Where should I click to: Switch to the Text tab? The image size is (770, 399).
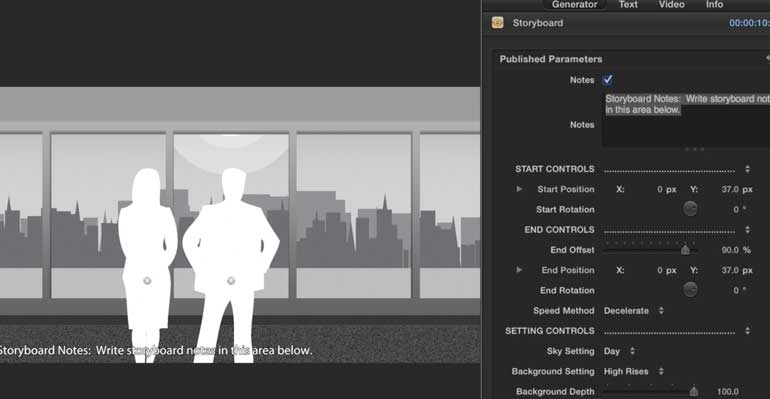coord(628,4)
